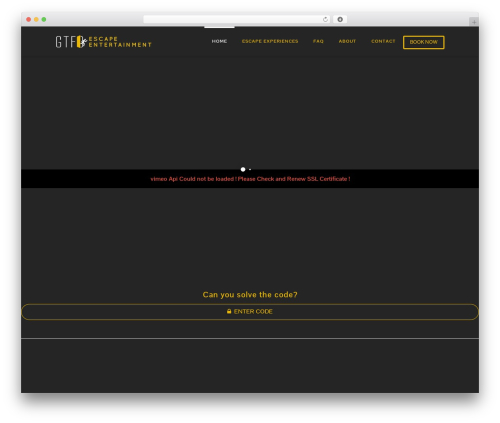Screen dimensions: 500x423
Task: Open Escape Experiences menu item
Action: click(x=270, y=41)
